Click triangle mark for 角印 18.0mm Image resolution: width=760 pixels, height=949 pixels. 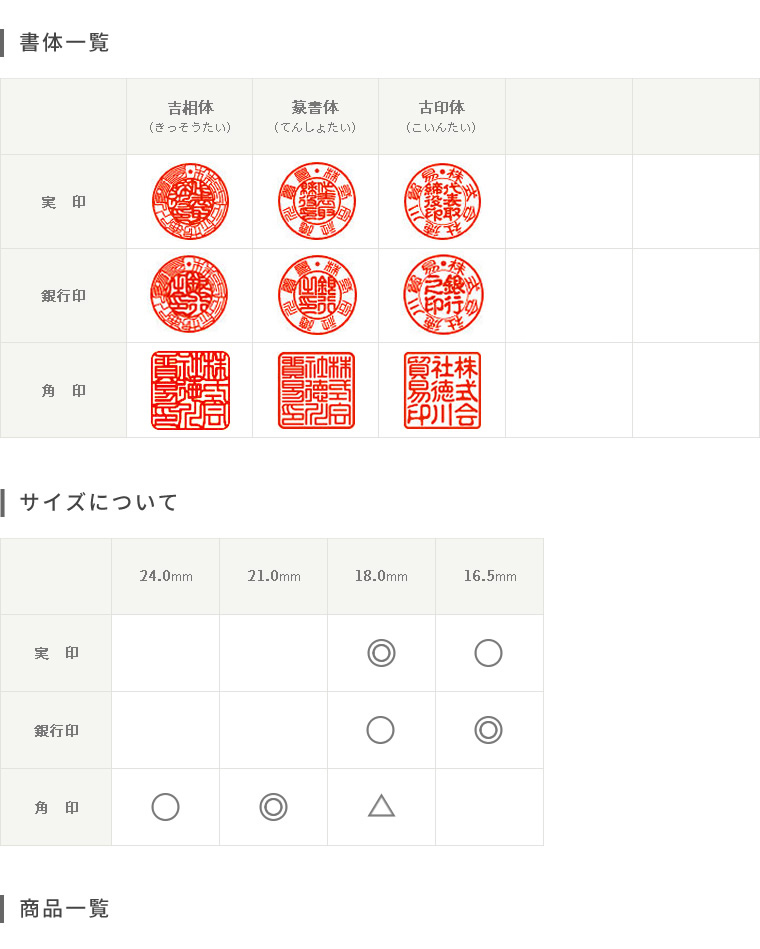pos(381,806)
